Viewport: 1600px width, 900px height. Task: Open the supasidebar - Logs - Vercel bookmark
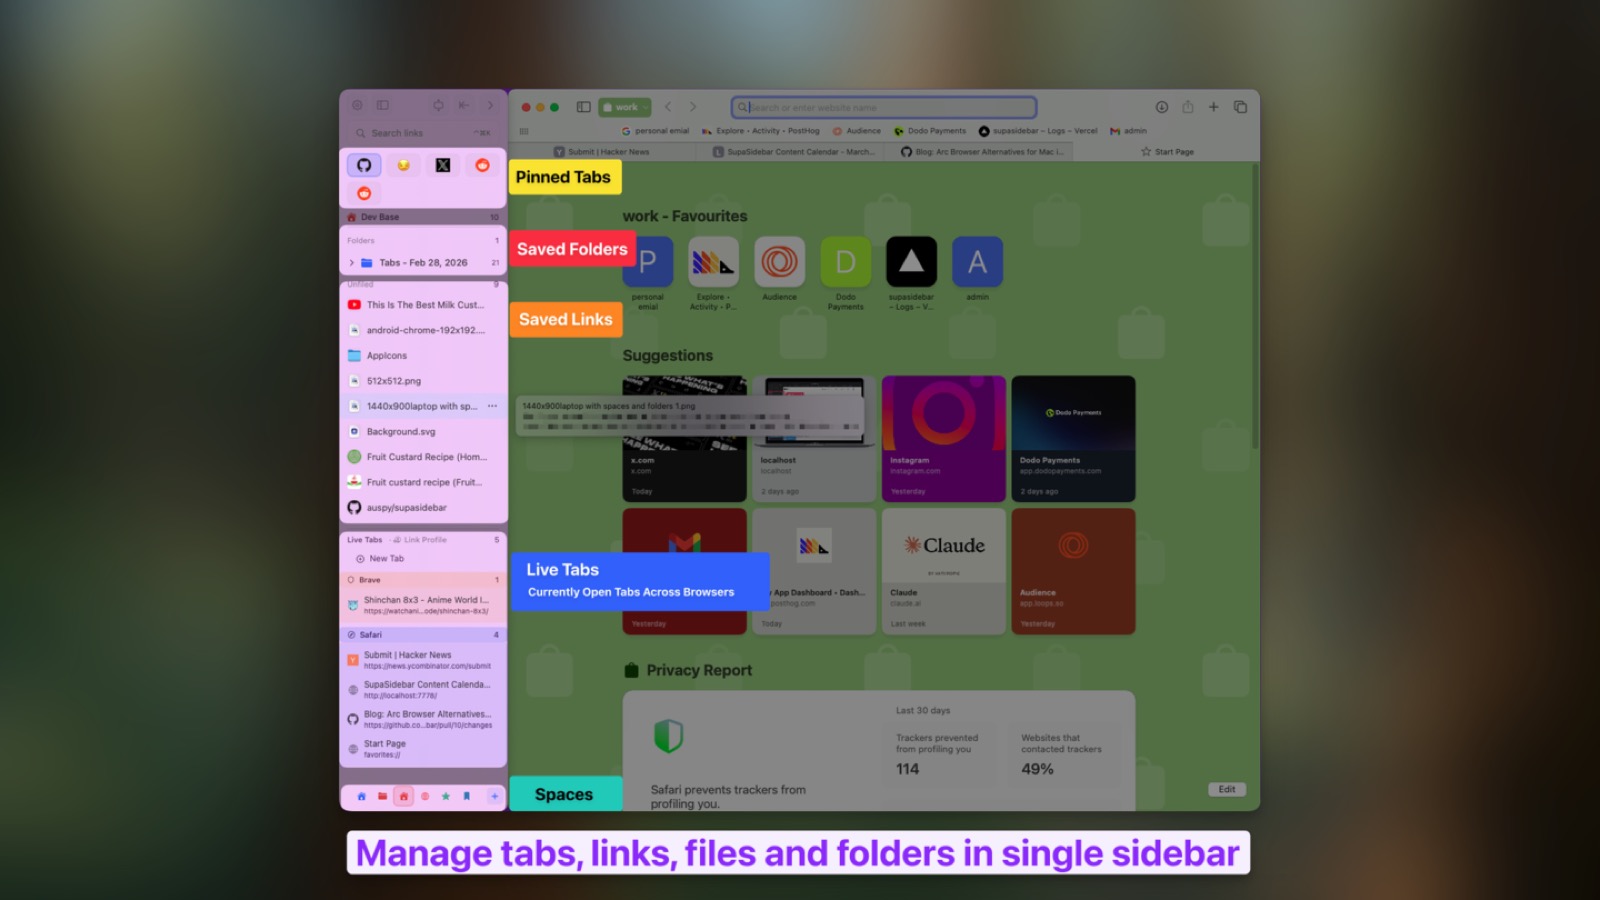[1038, 131]
